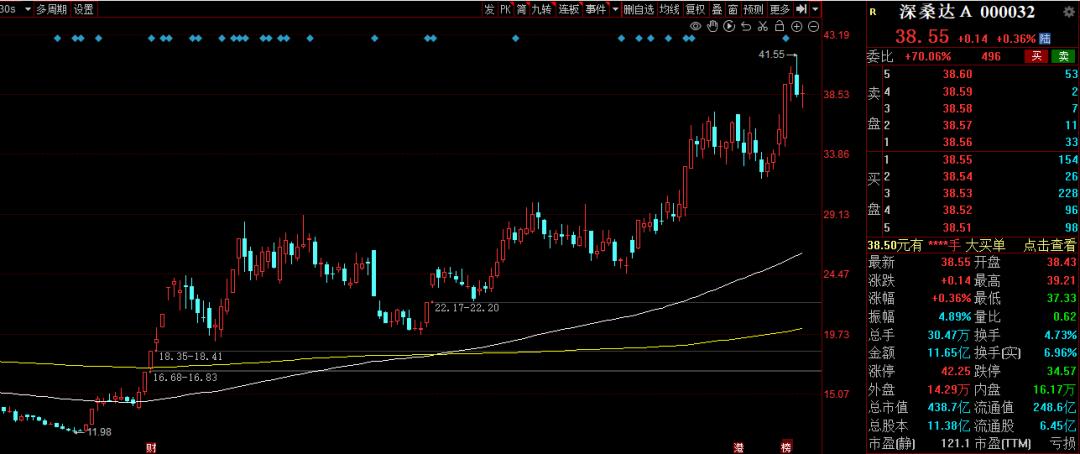Click 点击查看 to view large orders
Viewport: 1080px width, 454px height.
[1048, 245]
